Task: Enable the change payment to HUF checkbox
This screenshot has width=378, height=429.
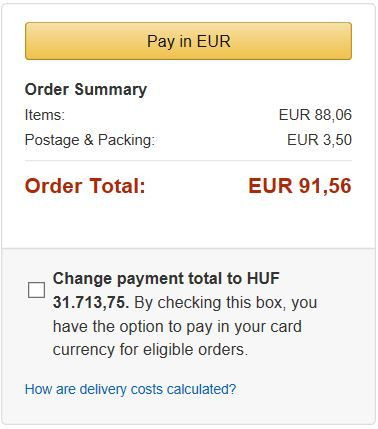Action: click(36, 290)
